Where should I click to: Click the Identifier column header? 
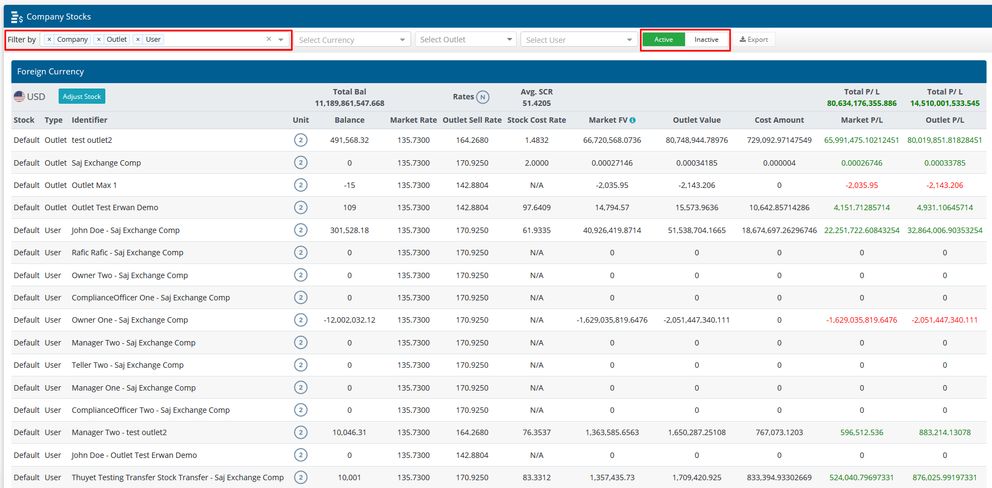(x=89, y=120)
